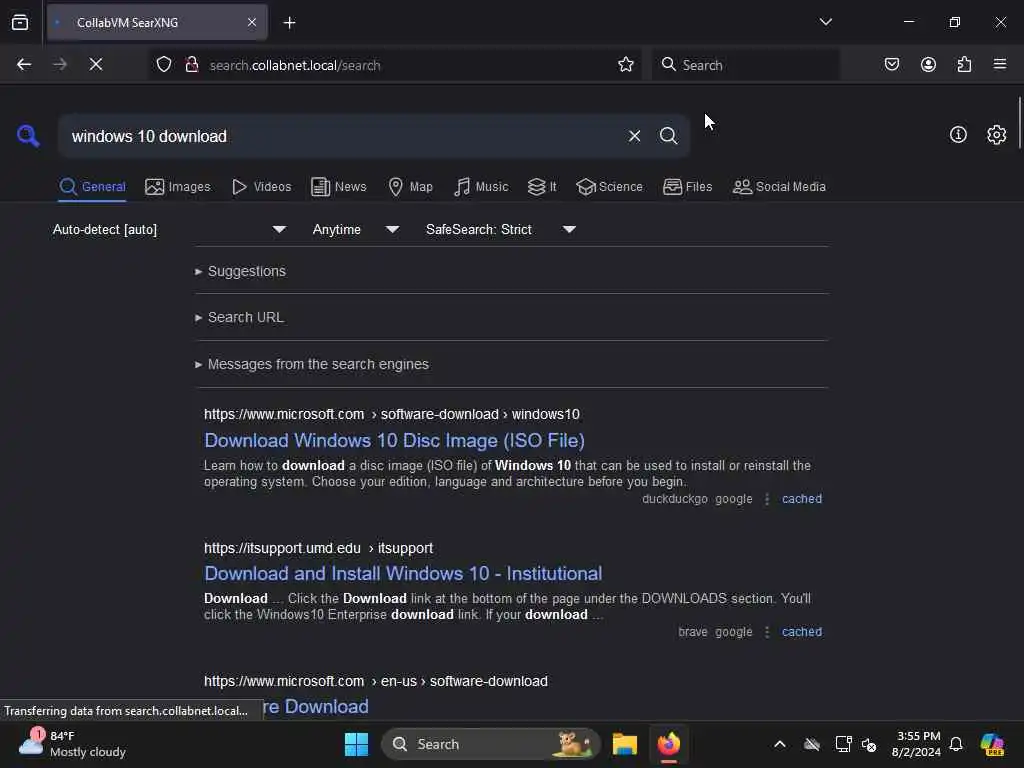Open the SafeSearch: Strict dropdown
Viewport: 1024px width, 768px height.
click(x=500, y=229)
